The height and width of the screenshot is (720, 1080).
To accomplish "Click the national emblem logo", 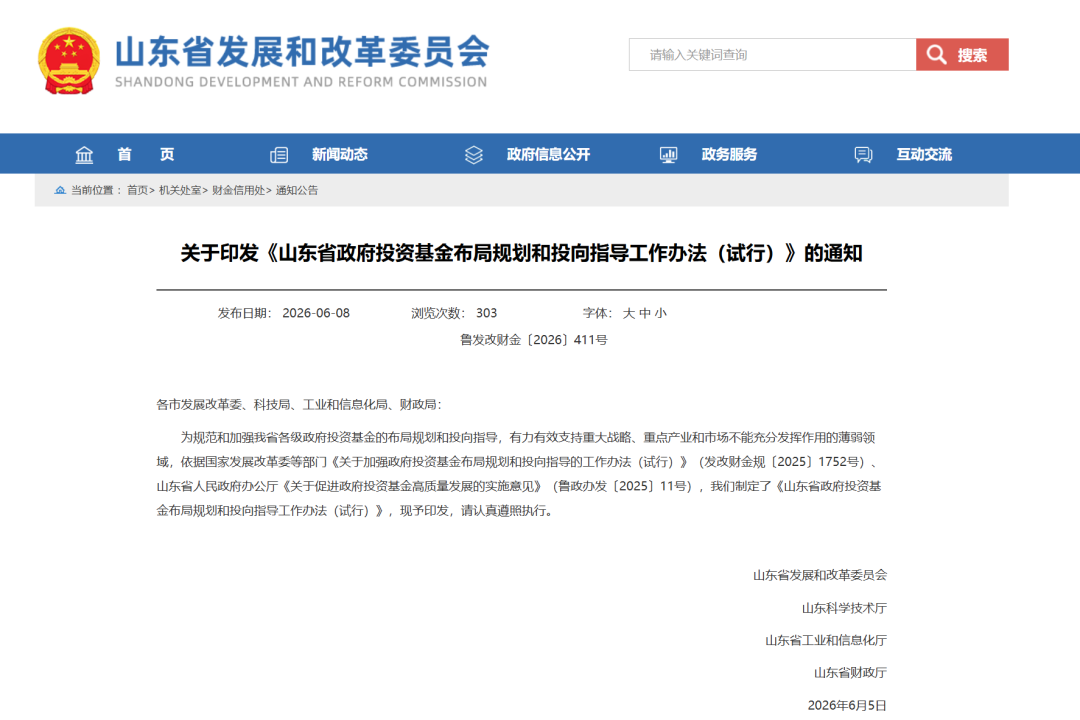I will (x=69, y=61).
